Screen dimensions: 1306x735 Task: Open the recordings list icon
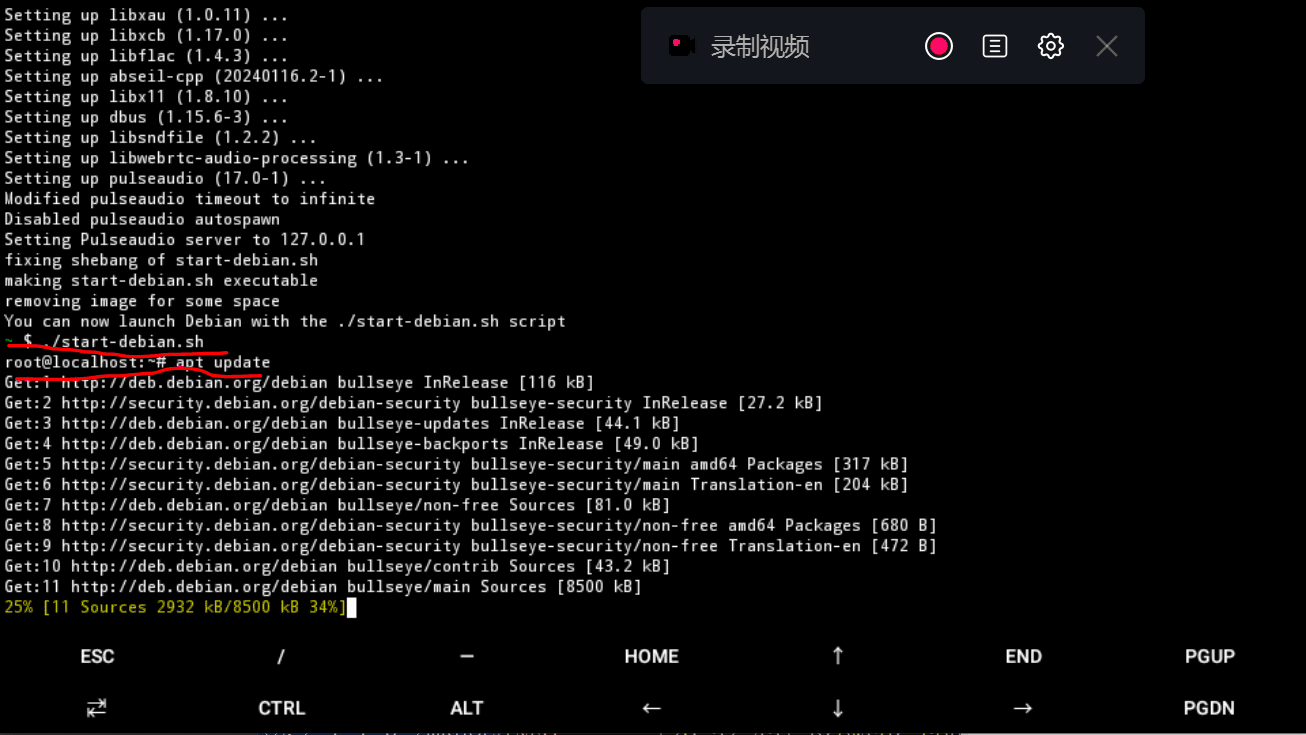coord(994,46)
